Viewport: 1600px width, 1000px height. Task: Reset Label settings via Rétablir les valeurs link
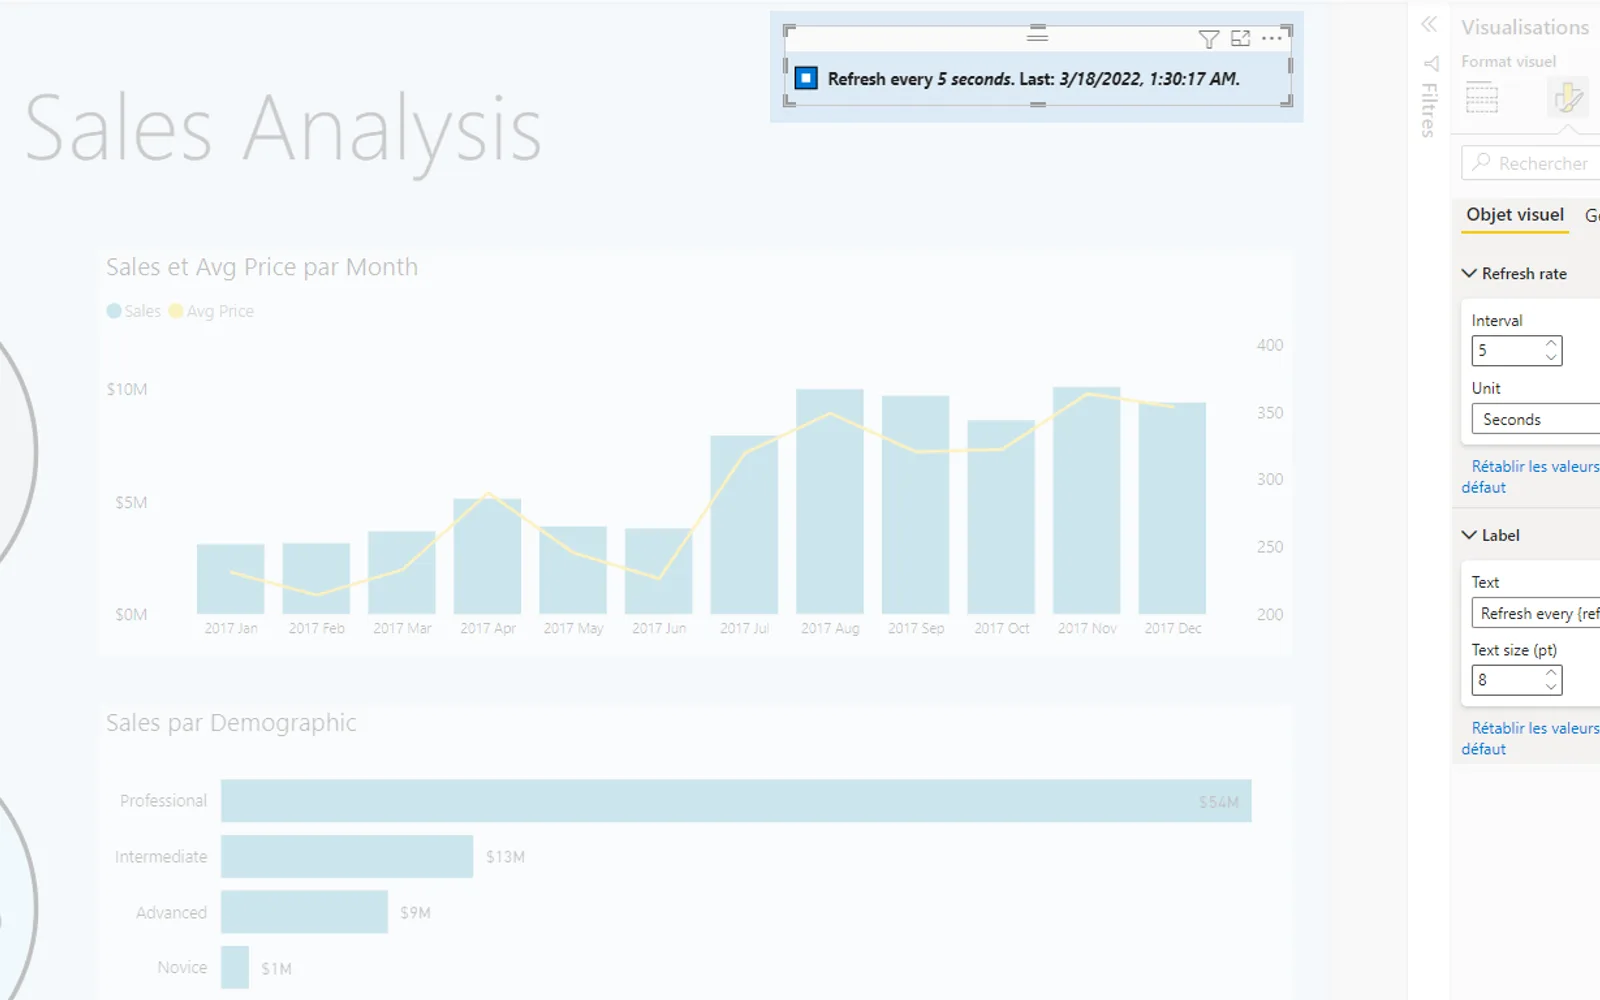click(x=1530, y=738)
